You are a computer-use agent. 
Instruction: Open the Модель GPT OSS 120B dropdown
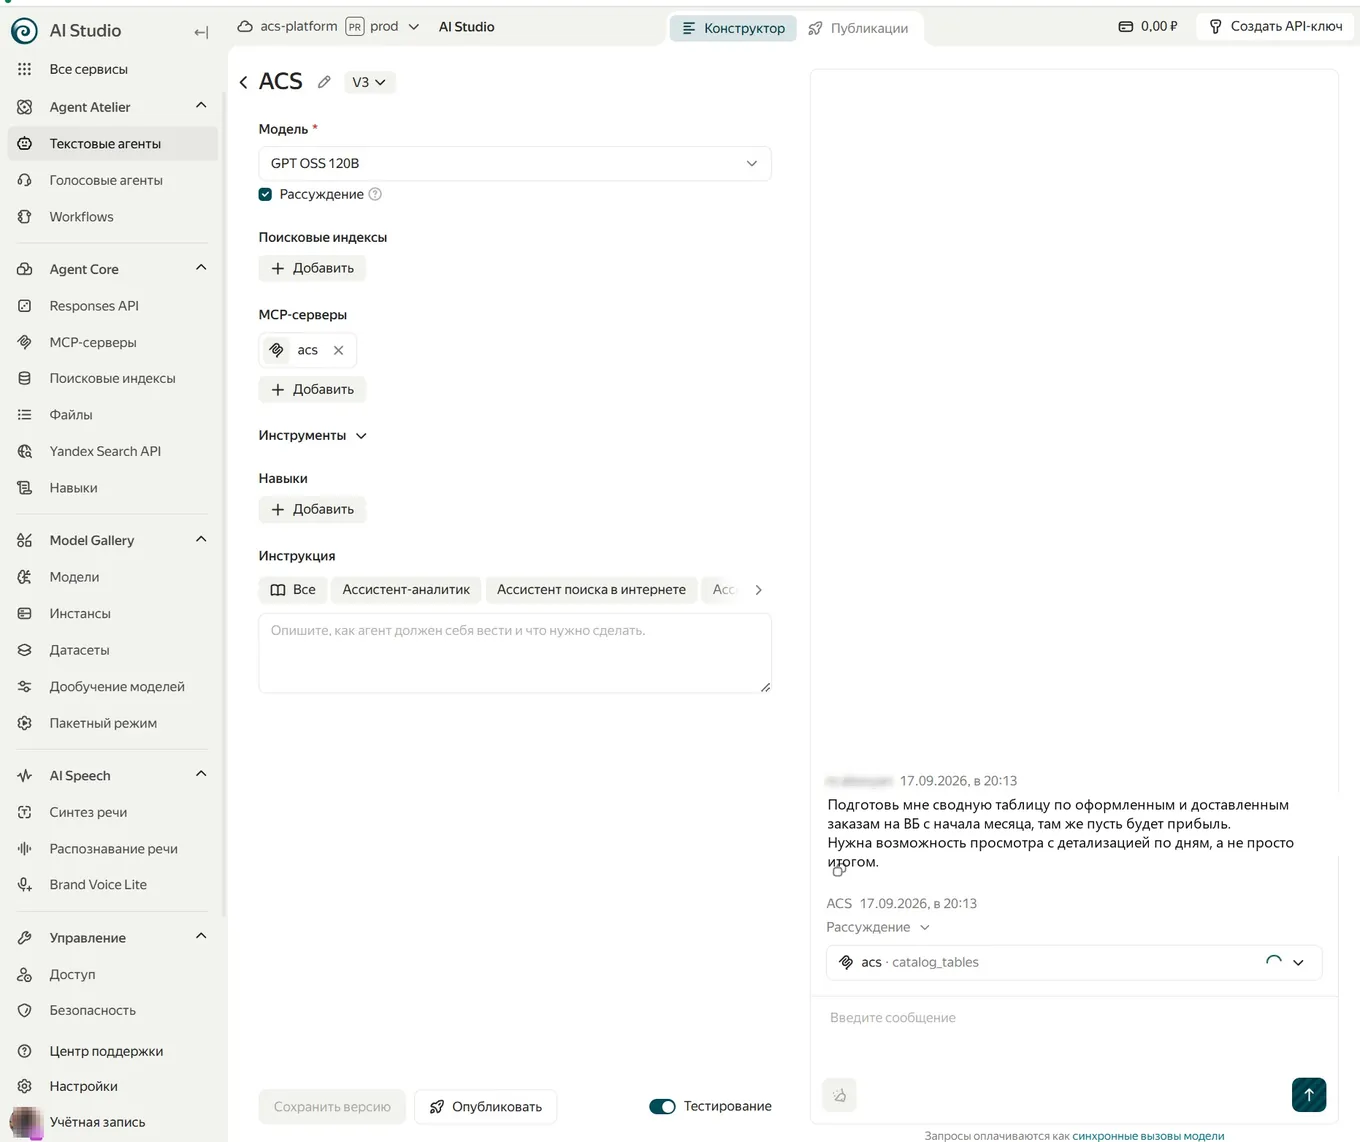(x=514, y=163)
